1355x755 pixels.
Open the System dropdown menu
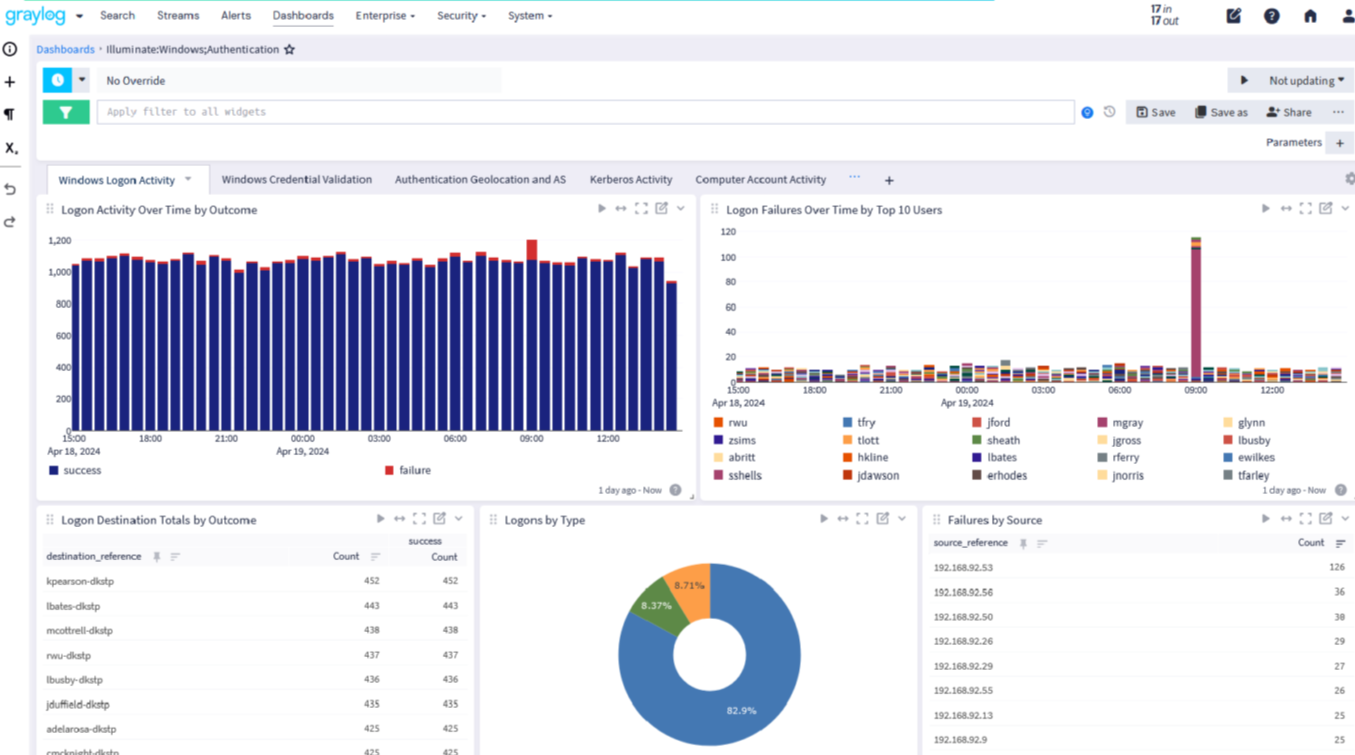tap(529, 16)
